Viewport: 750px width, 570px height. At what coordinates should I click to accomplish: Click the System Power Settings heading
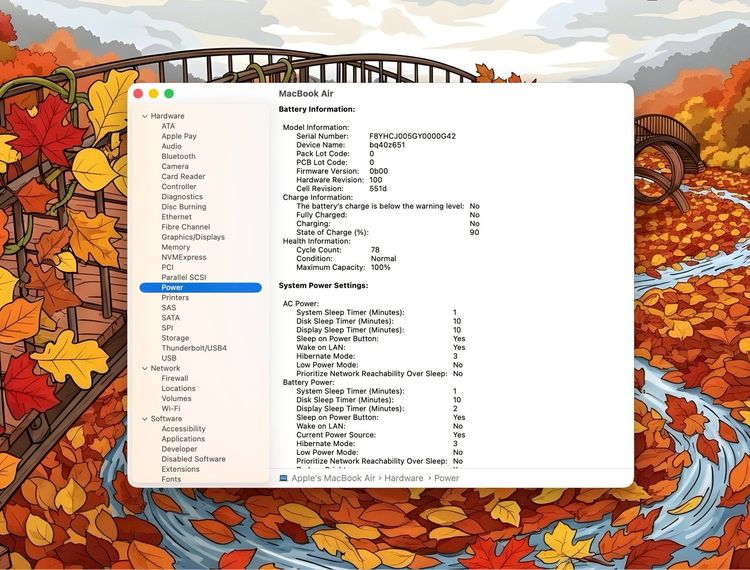pos(323,285)
